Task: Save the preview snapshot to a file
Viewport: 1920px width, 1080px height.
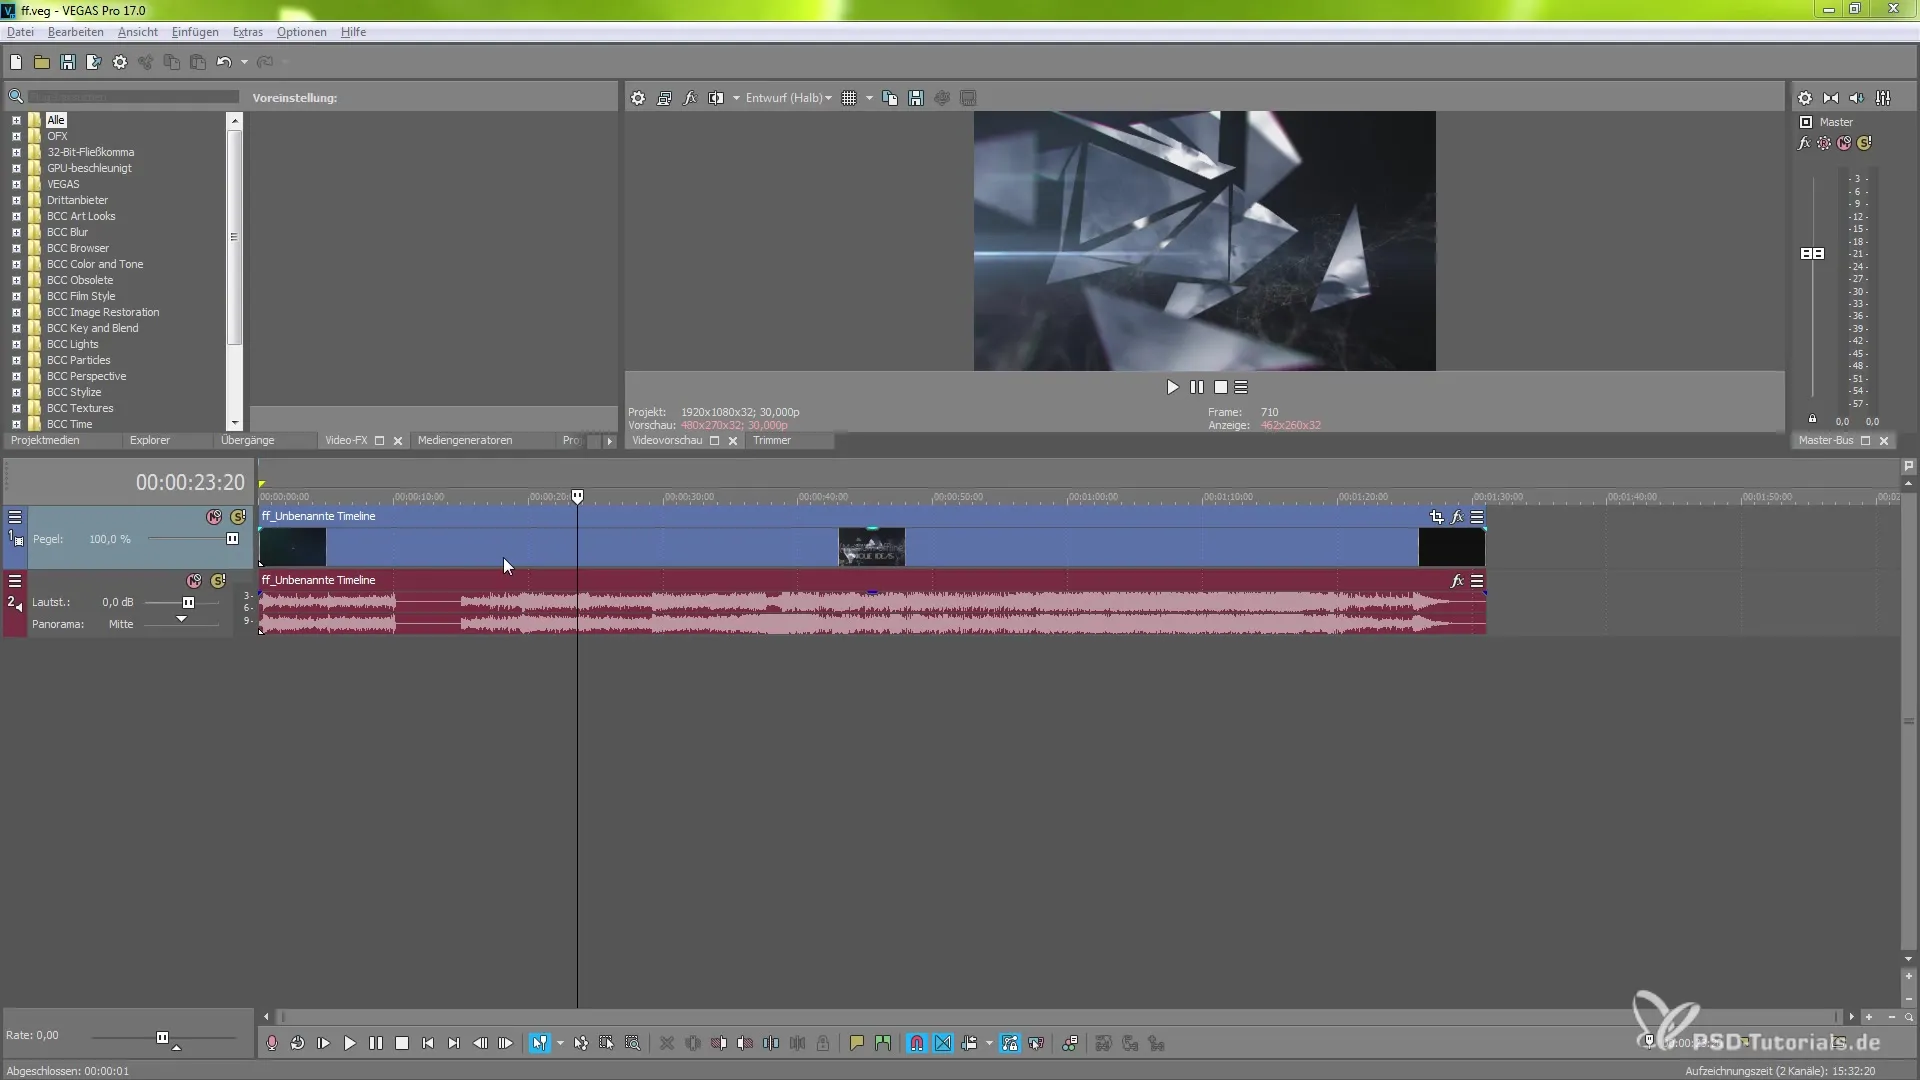Action: (x=916, y=98)
